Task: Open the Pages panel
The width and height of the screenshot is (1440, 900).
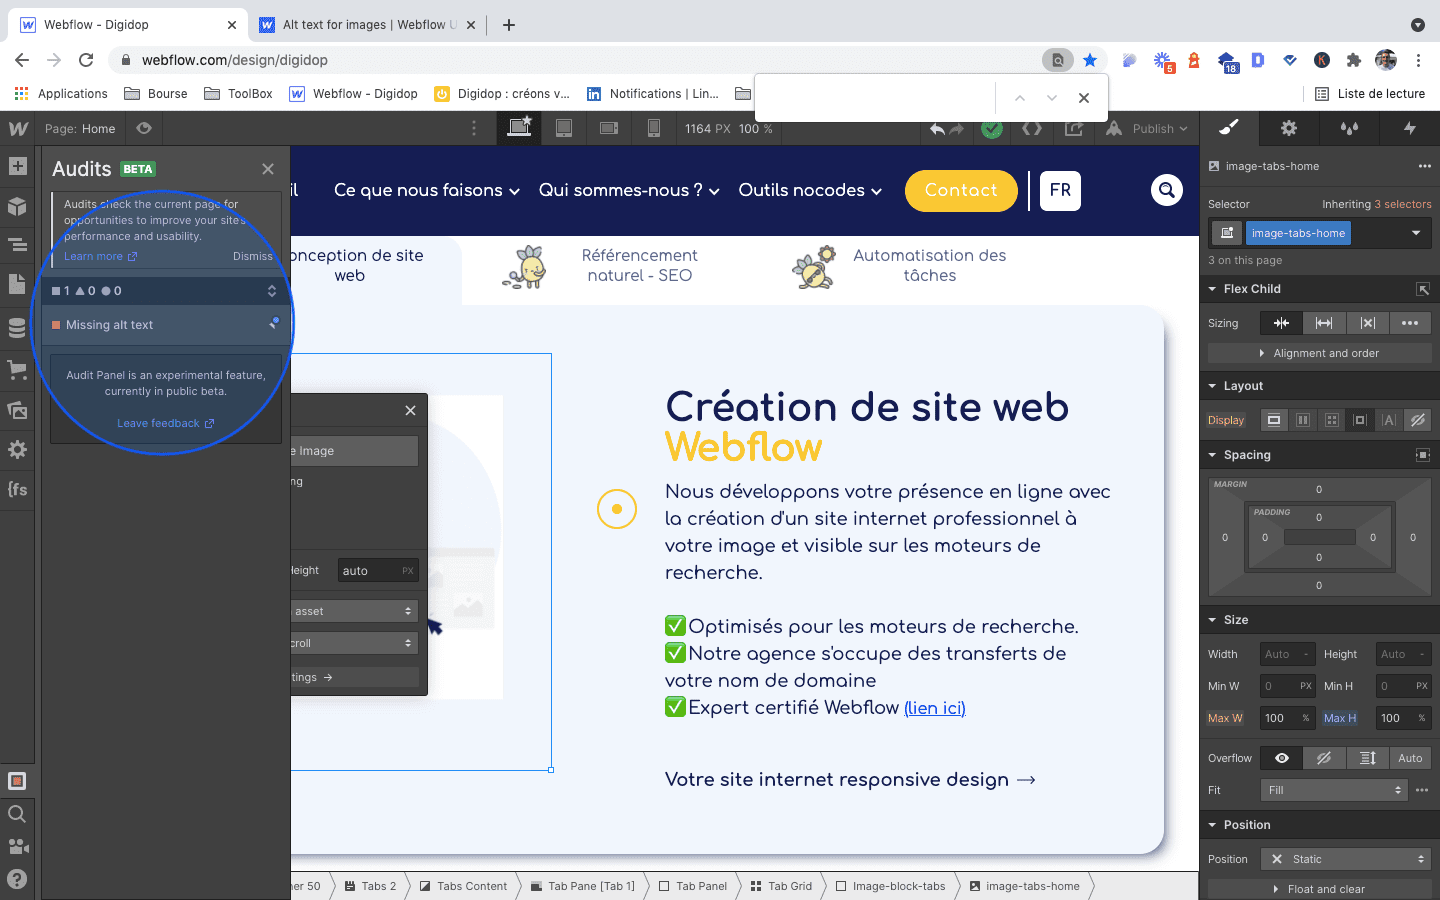Action: pos(17,283)
